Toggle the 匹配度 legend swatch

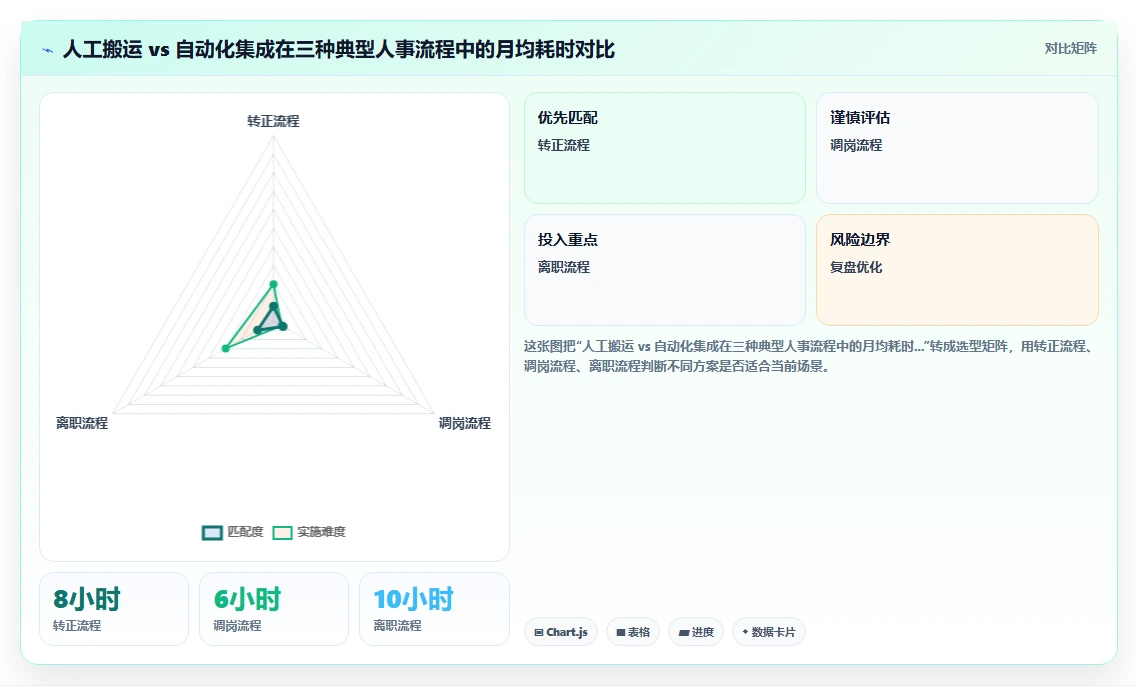click(x=212, y=533)
